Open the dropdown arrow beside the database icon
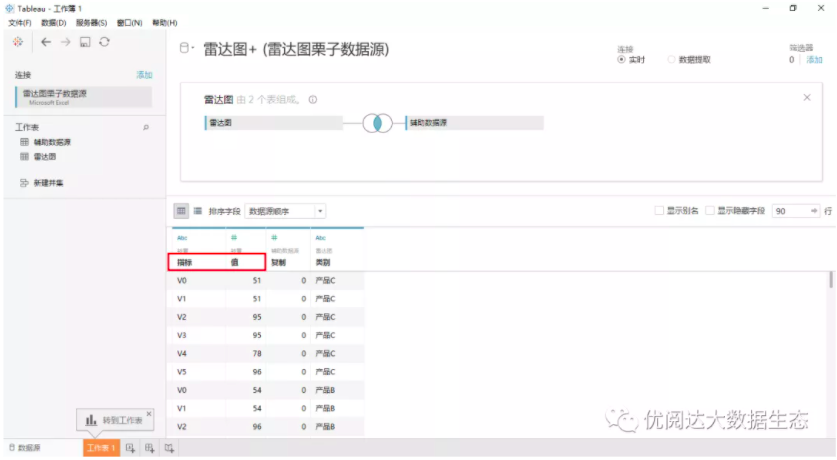Screen dimensions: 837x460 coord(193,47)
